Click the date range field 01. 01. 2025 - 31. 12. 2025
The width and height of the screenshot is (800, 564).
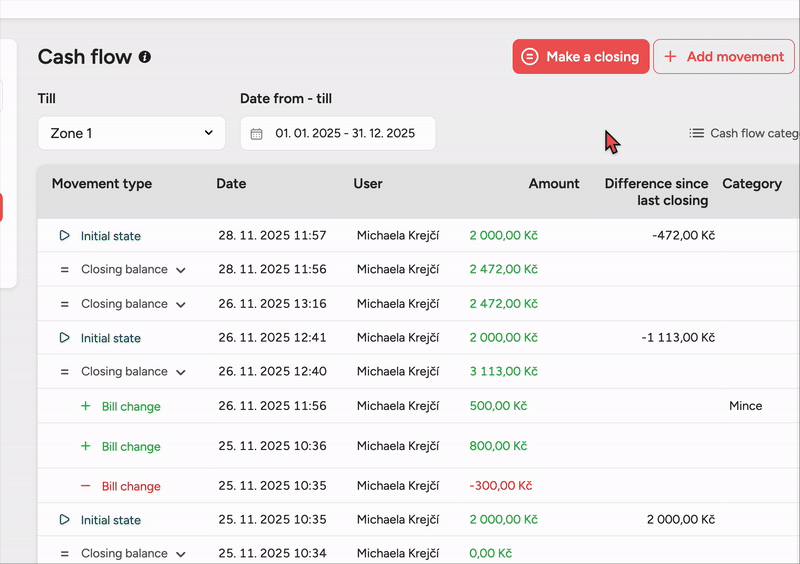(345, 133)
